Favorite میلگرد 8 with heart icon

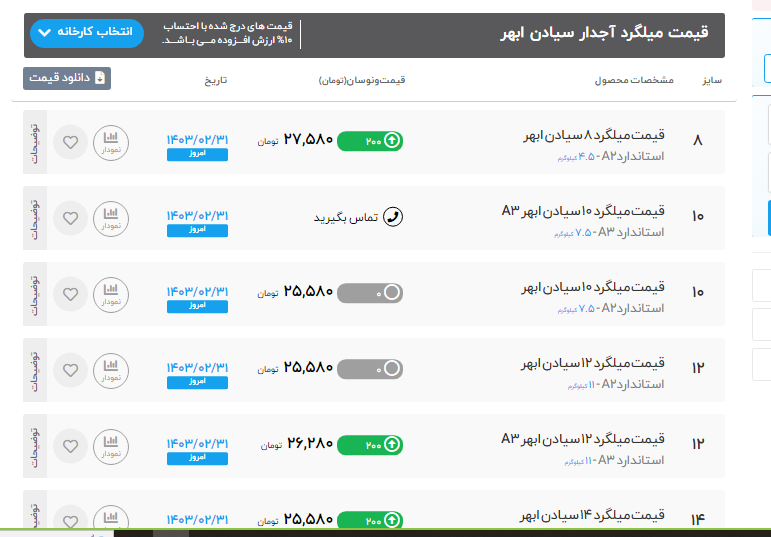click(70, 143)
